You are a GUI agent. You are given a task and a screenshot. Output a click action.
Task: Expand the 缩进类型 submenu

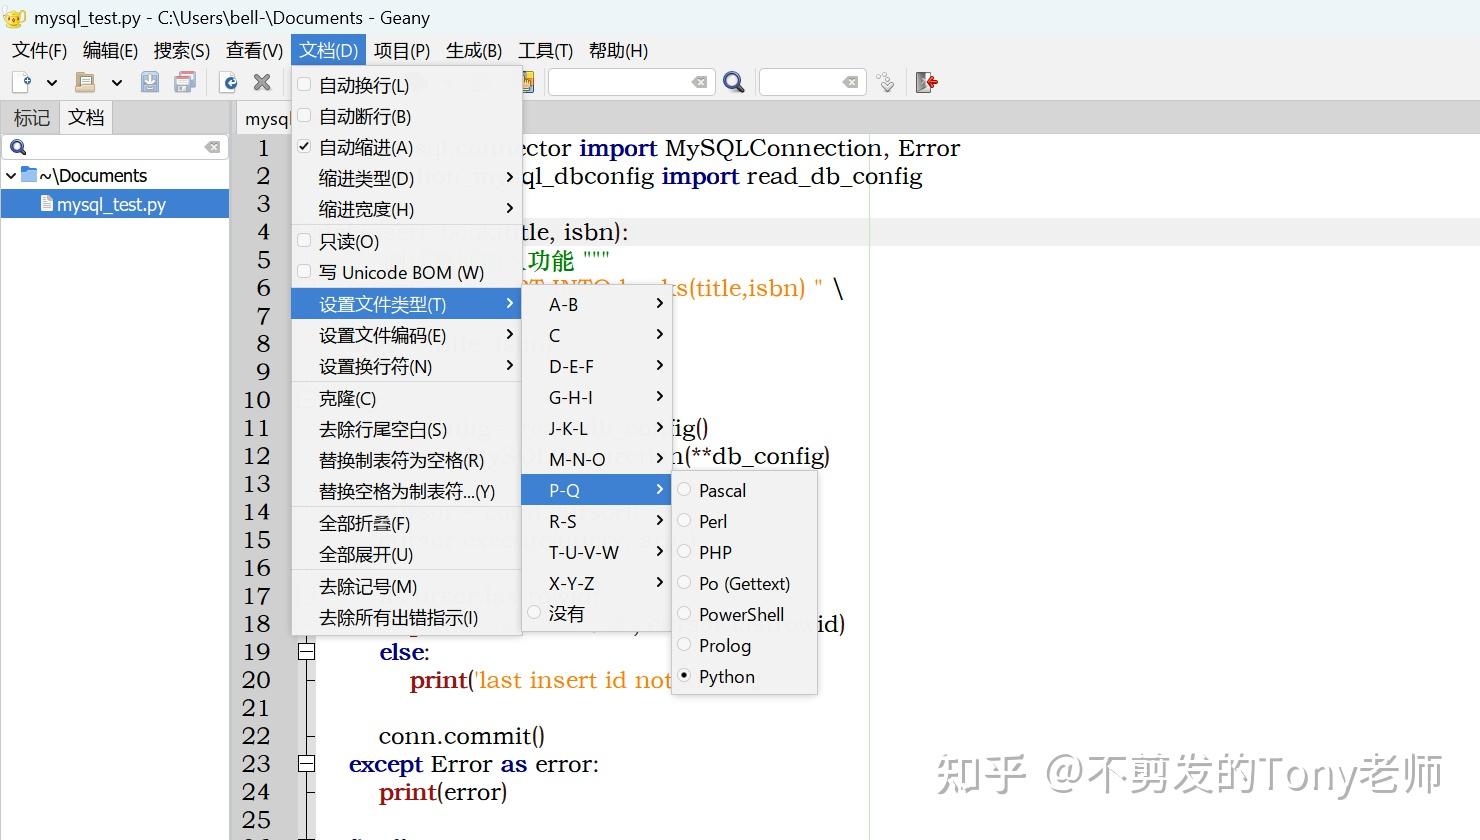point(406,178)
